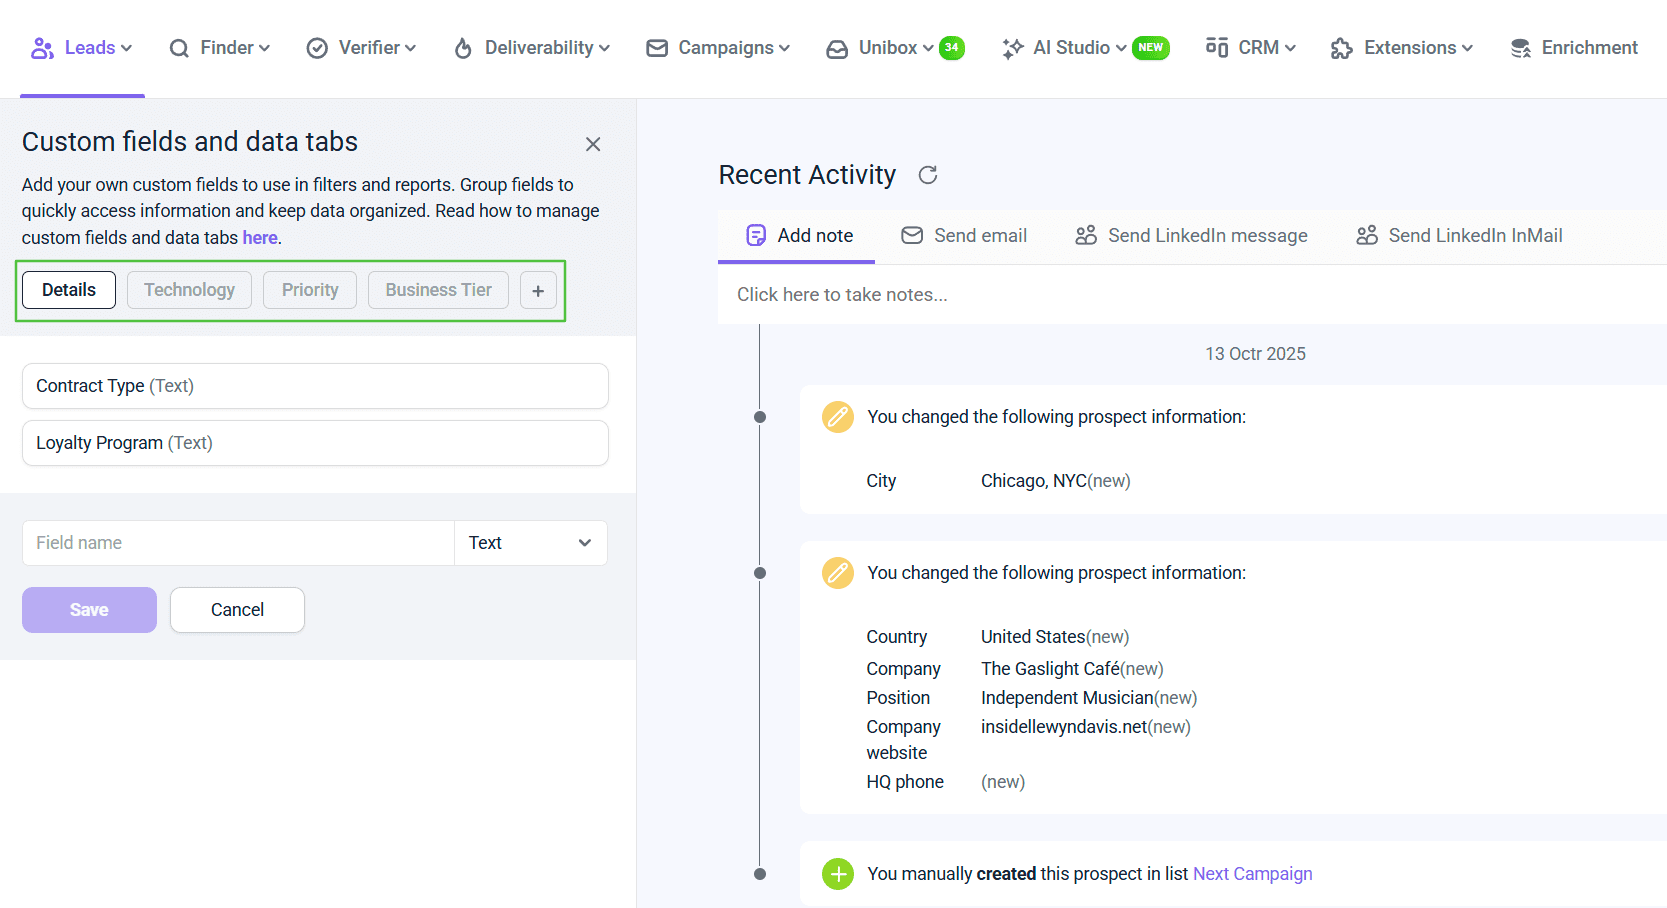Expand the Leads navigation menu
The image size is (1667, 908).
tap(82, 48)
